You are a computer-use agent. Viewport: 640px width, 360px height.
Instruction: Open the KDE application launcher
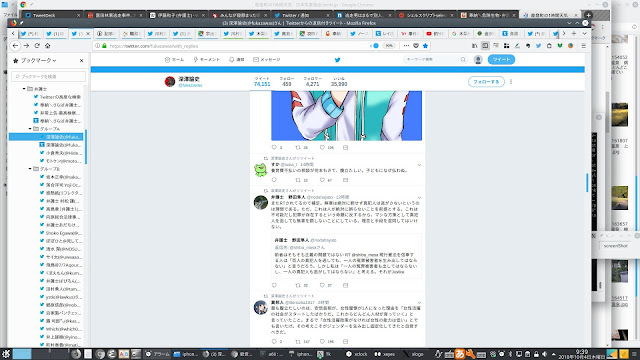[x=6, y=354]
